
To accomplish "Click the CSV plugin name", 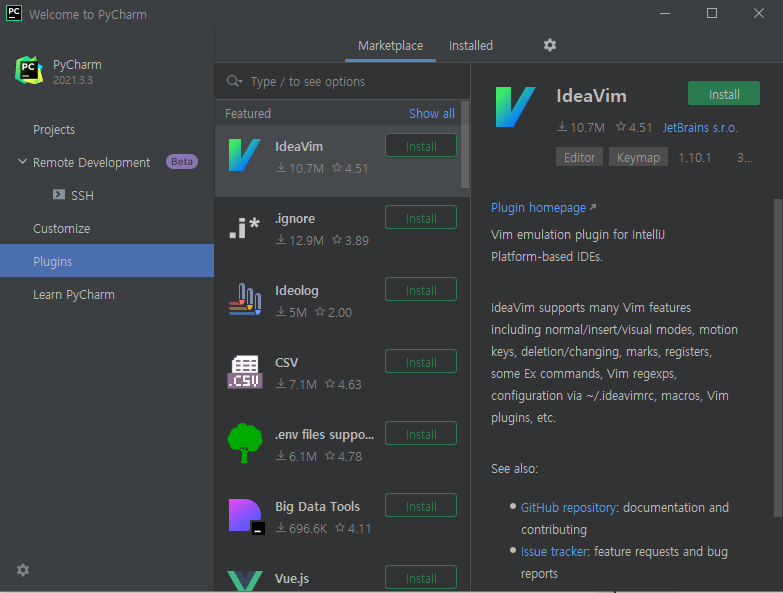I will click(x=286, y=362).
